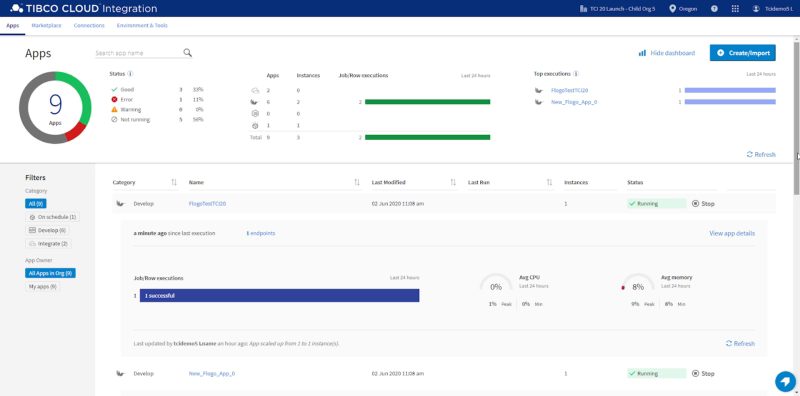This screenshot has width=800, height=396.
Task: Sort table by Name column arrows
Action: [357, 182]
